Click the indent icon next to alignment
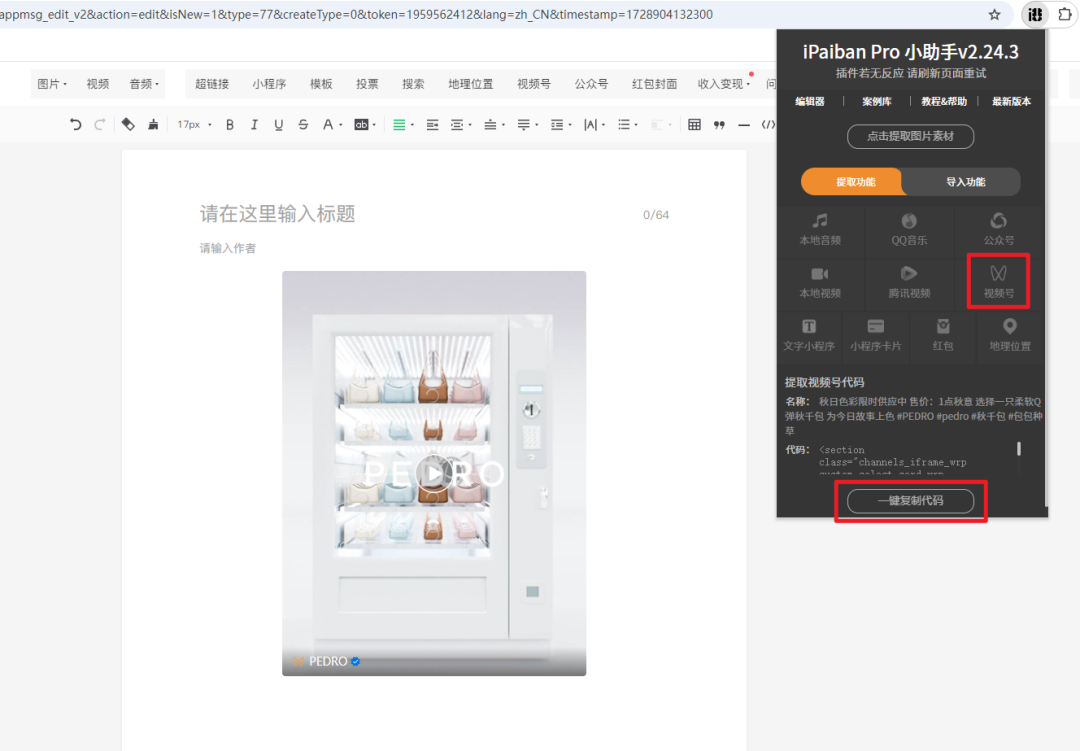The image size is (1080, 751). tap(433, 125)
